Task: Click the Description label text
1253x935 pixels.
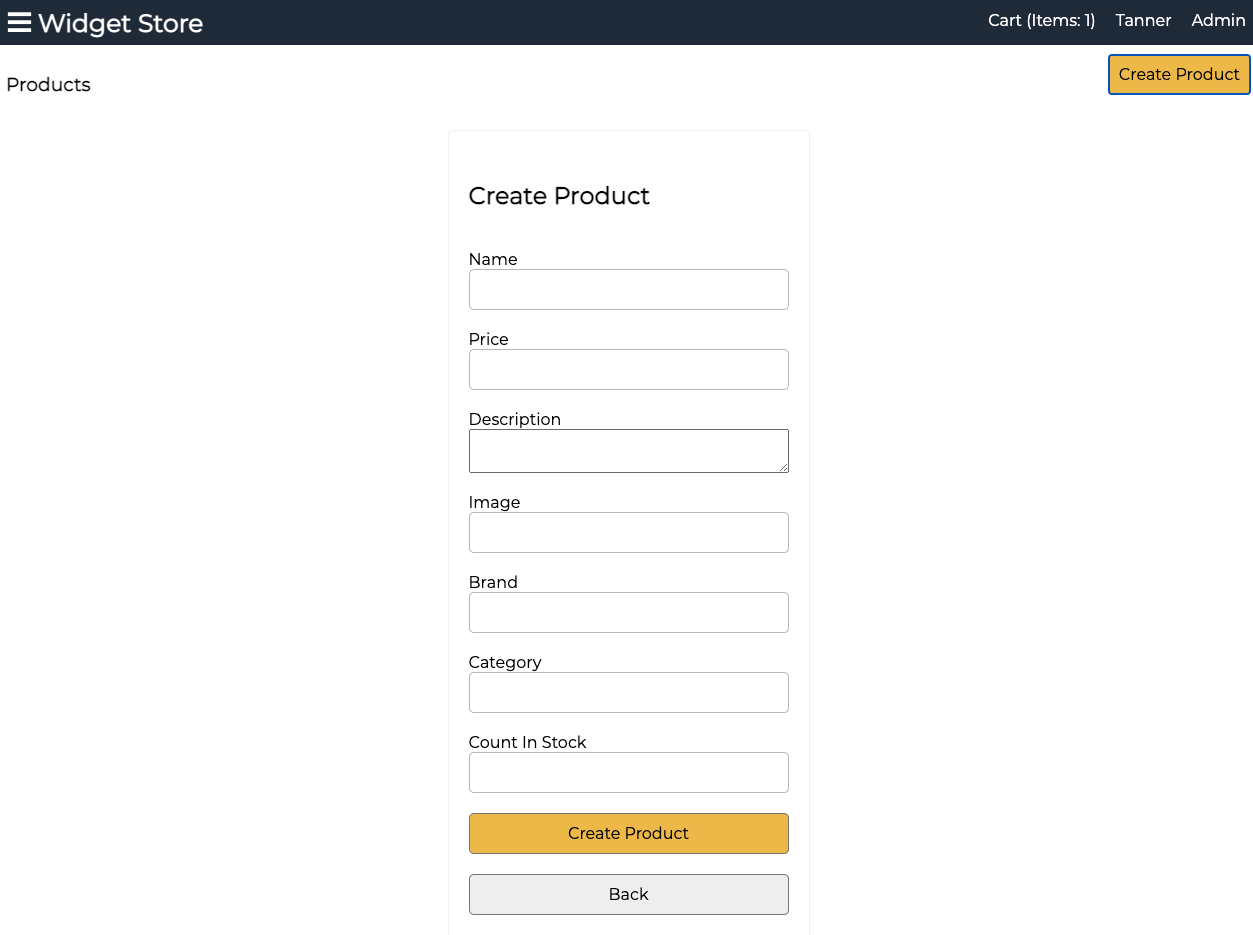Action: (x=514, y=419)
